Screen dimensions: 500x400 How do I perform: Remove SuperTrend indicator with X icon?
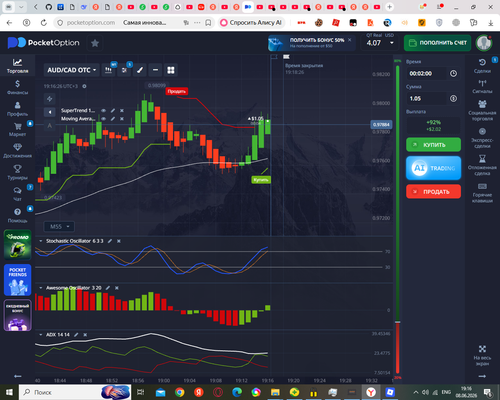point(122,110)
